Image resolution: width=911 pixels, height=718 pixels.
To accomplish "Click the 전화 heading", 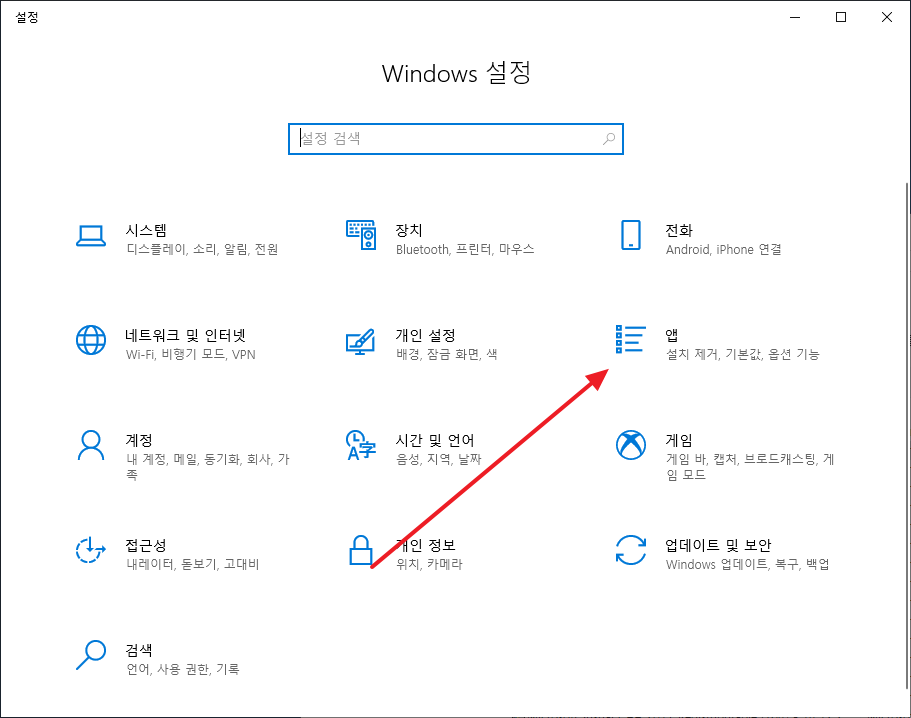I will pos(679,231).
